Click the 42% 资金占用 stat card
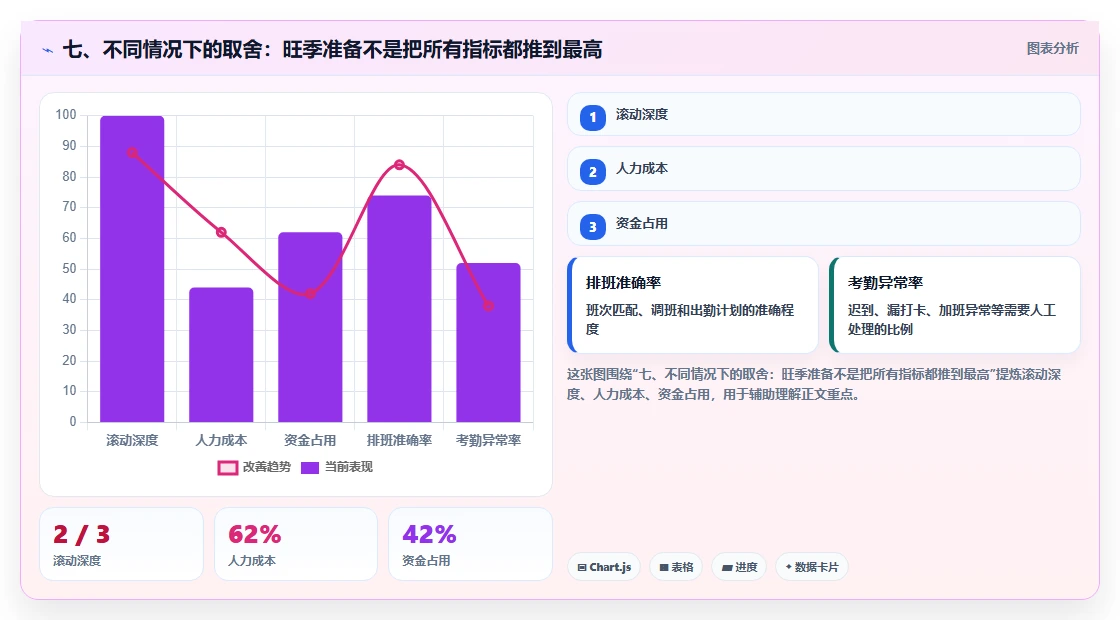 [x=470, y=544]
